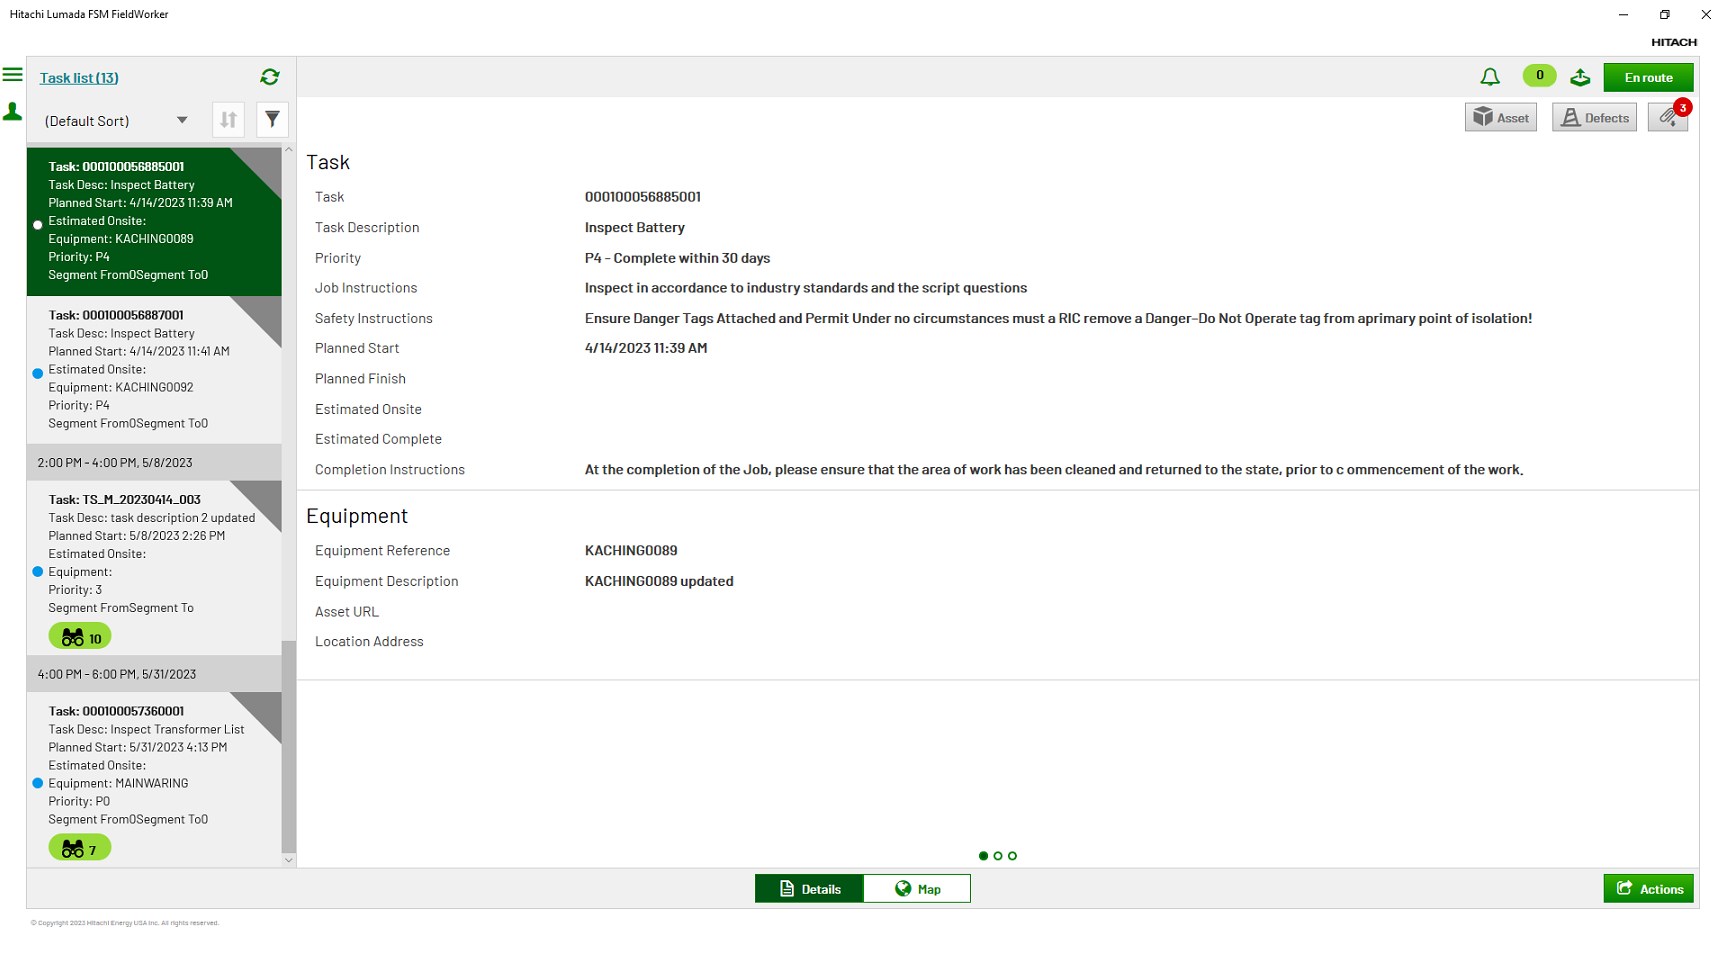Select task 000100056887001 in list

[154, 370]
